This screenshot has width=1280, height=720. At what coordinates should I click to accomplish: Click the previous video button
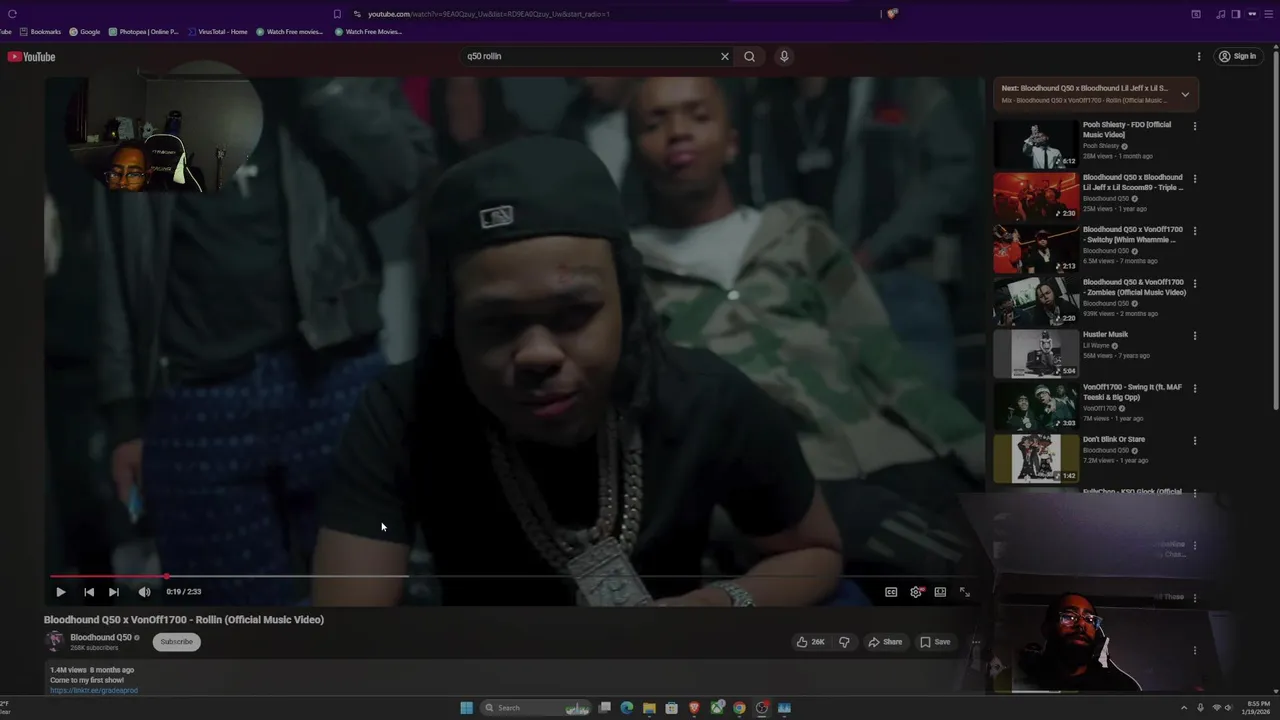tap(89, 592)
